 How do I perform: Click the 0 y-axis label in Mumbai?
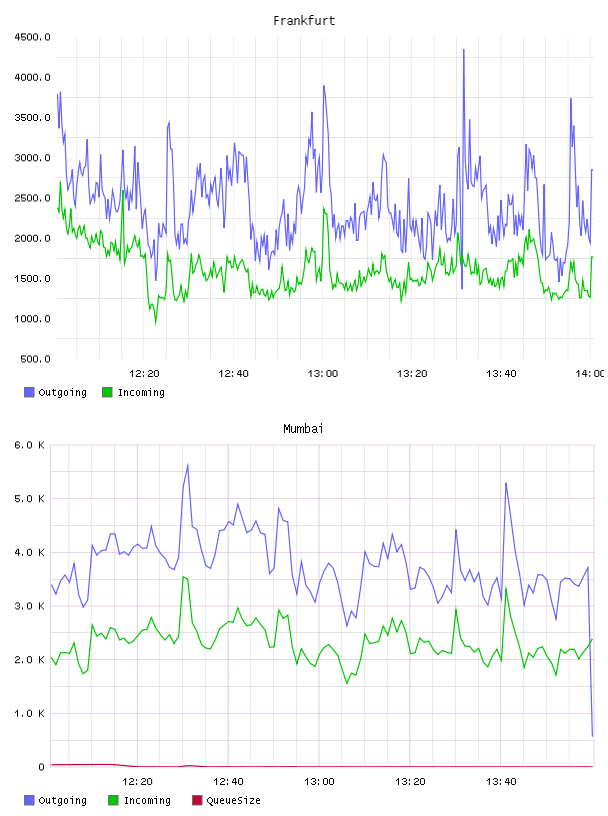[x=41, y=767]
